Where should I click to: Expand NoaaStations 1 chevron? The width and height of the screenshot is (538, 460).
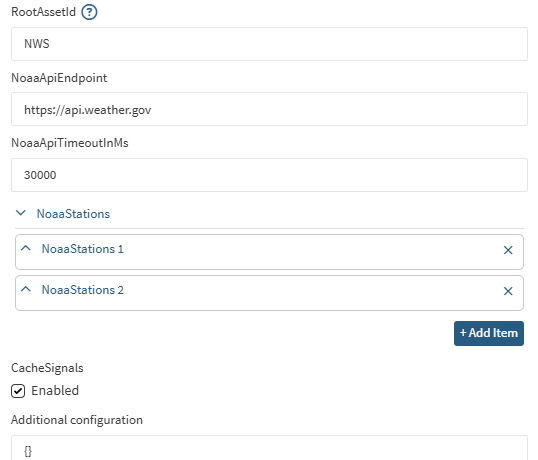pos(26,248)
